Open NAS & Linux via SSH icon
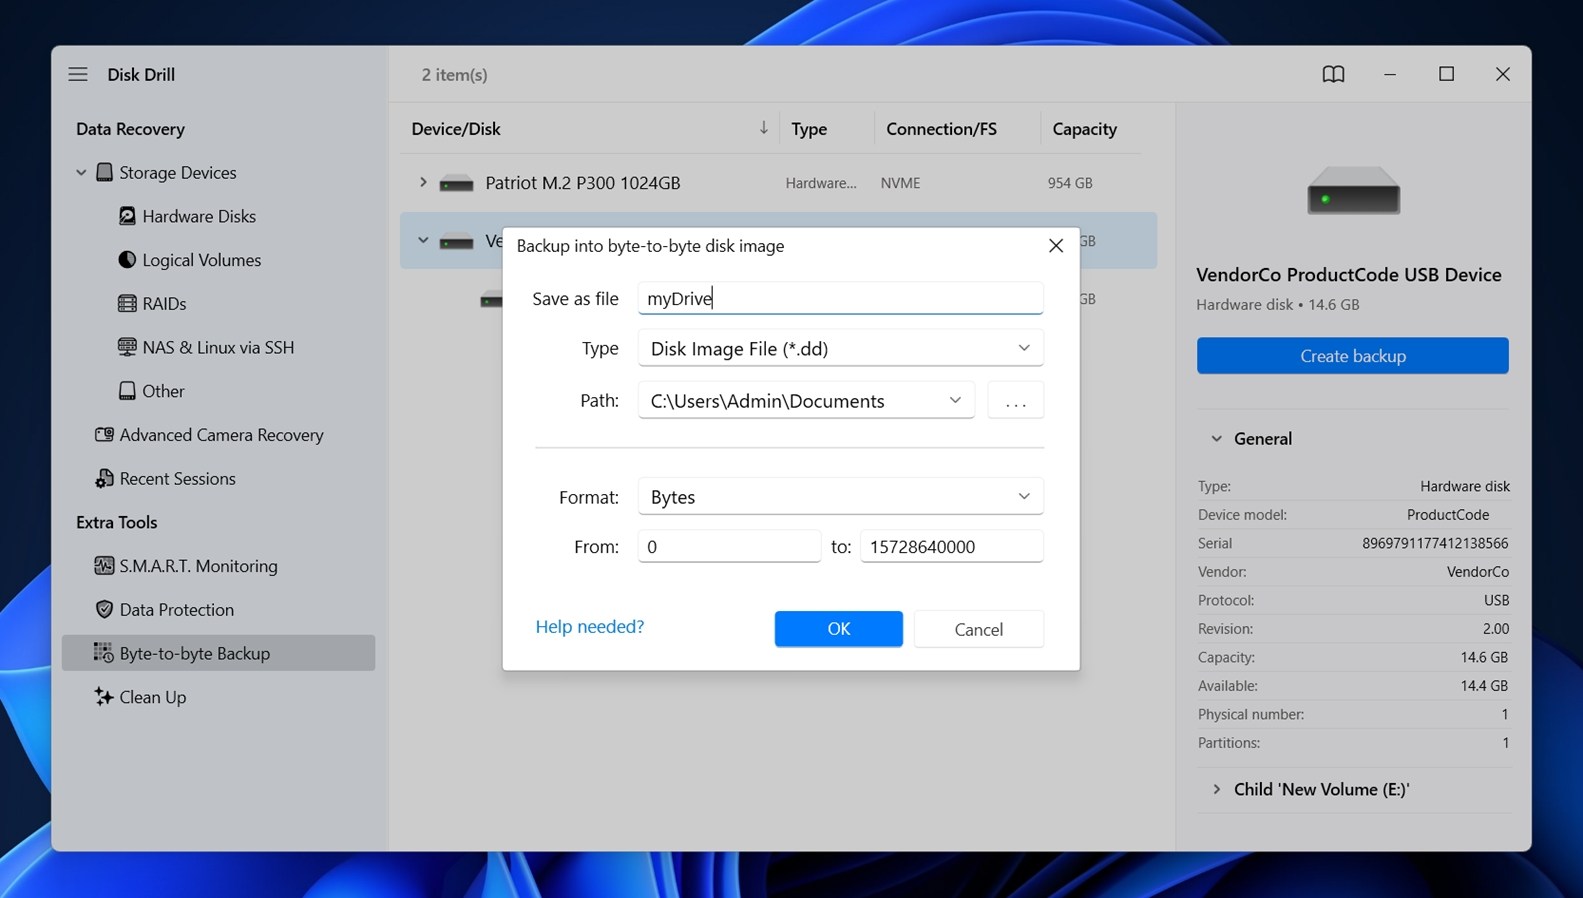 coord(127,347)
